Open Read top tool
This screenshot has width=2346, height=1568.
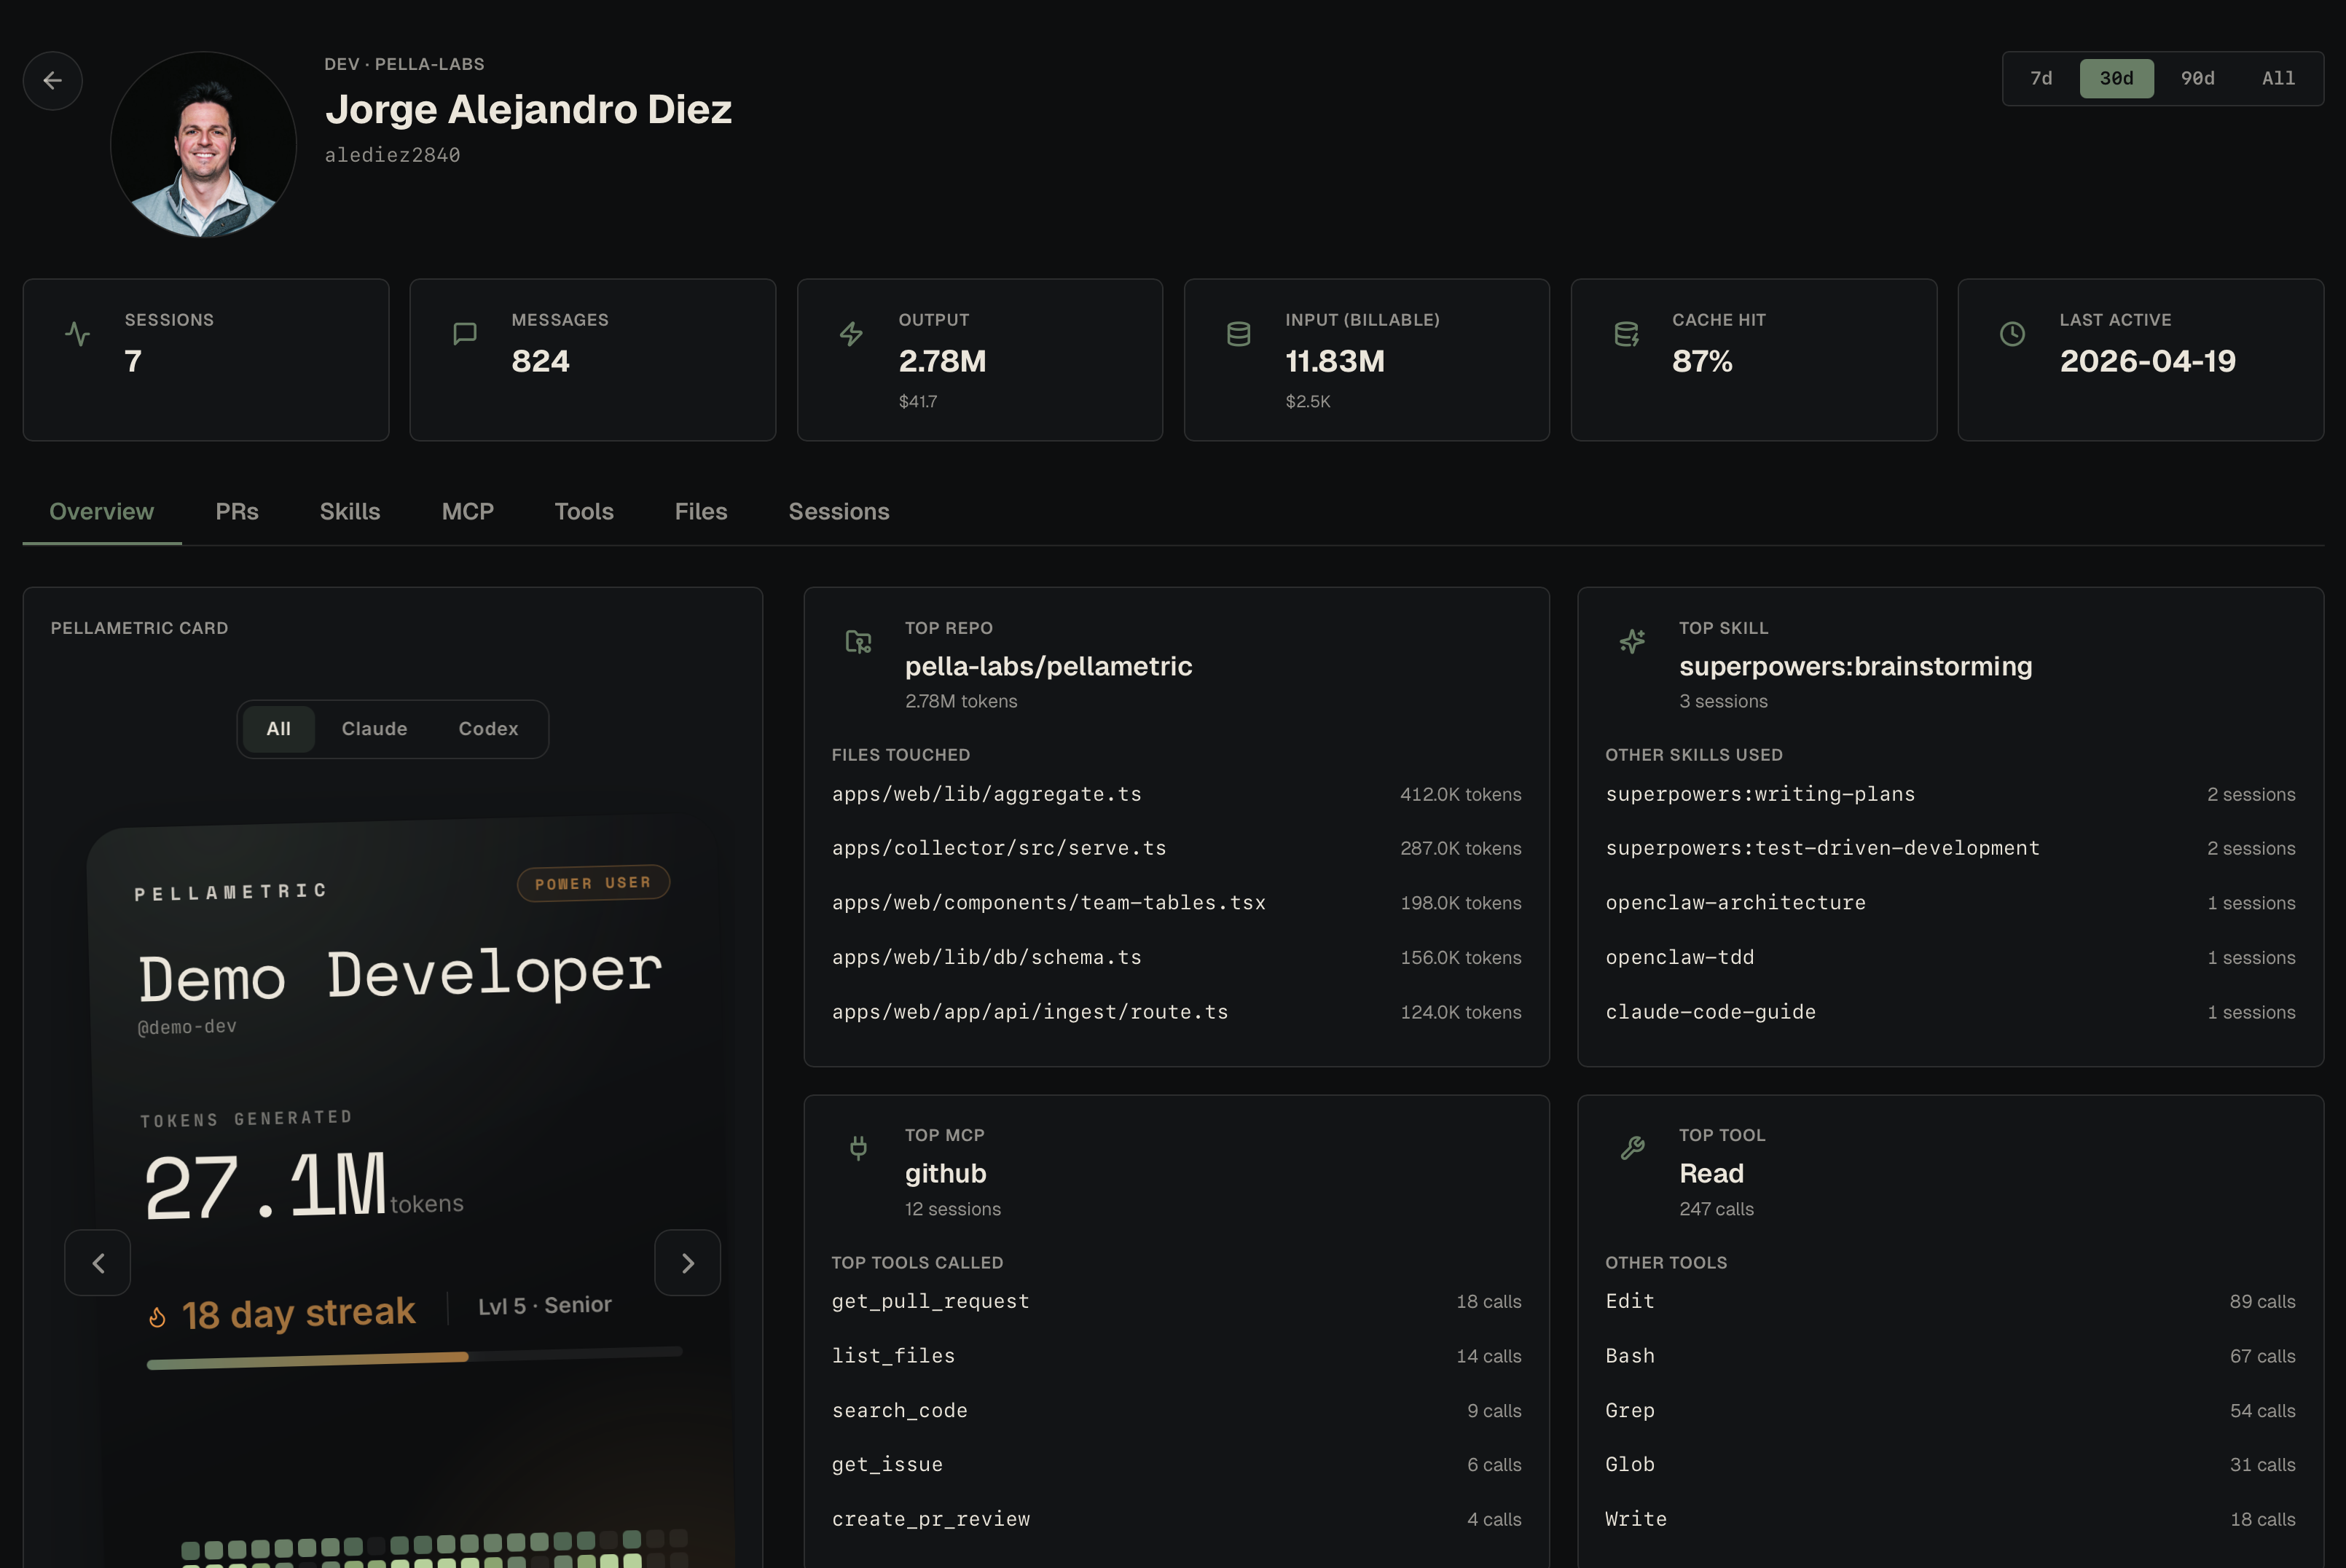click(x=1711, y=1173)
